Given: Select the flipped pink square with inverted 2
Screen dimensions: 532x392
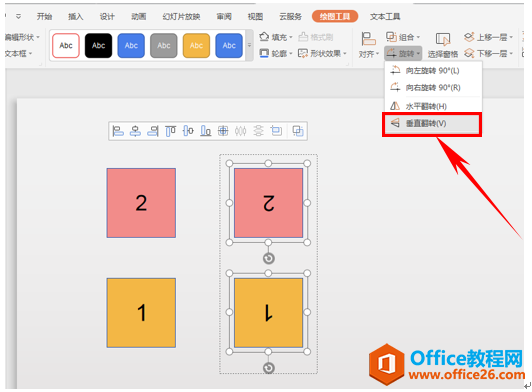Looking at the screenshot, I should click(268, 203).
